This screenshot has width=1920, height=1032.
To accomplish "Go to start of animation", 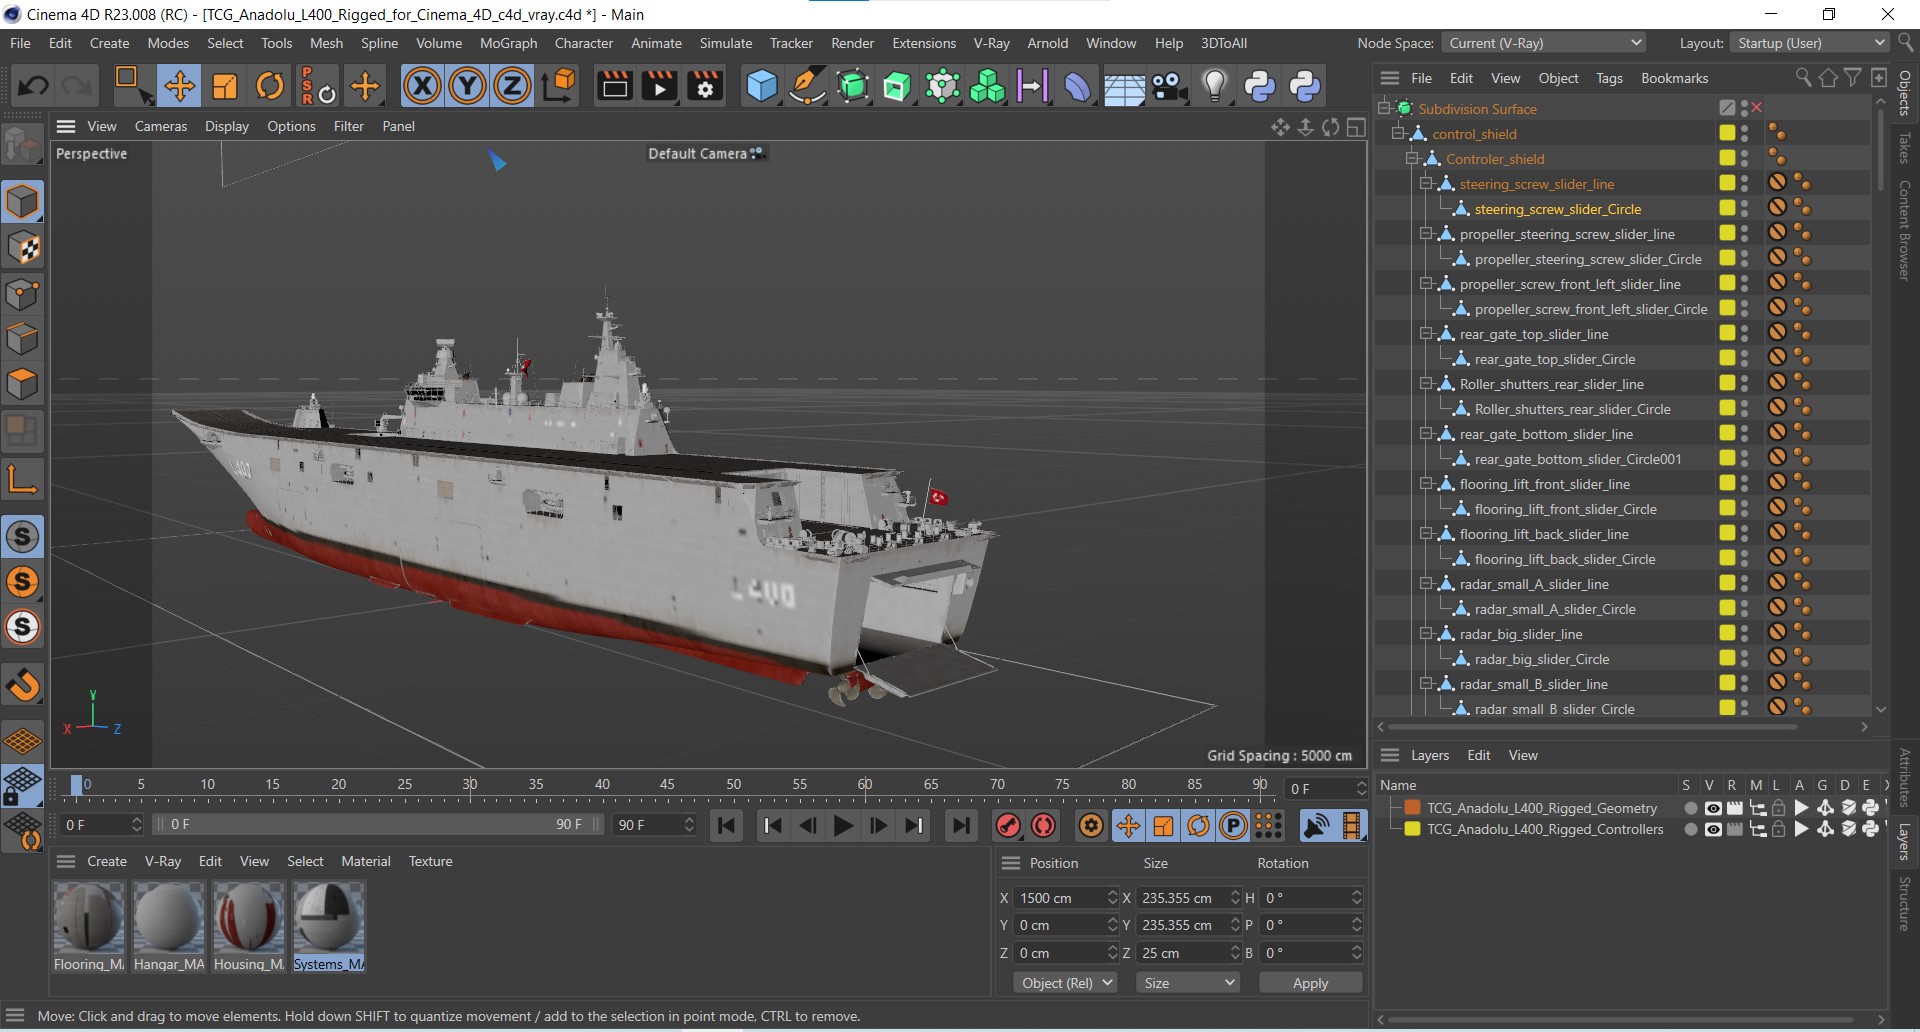I will [727, 825].
